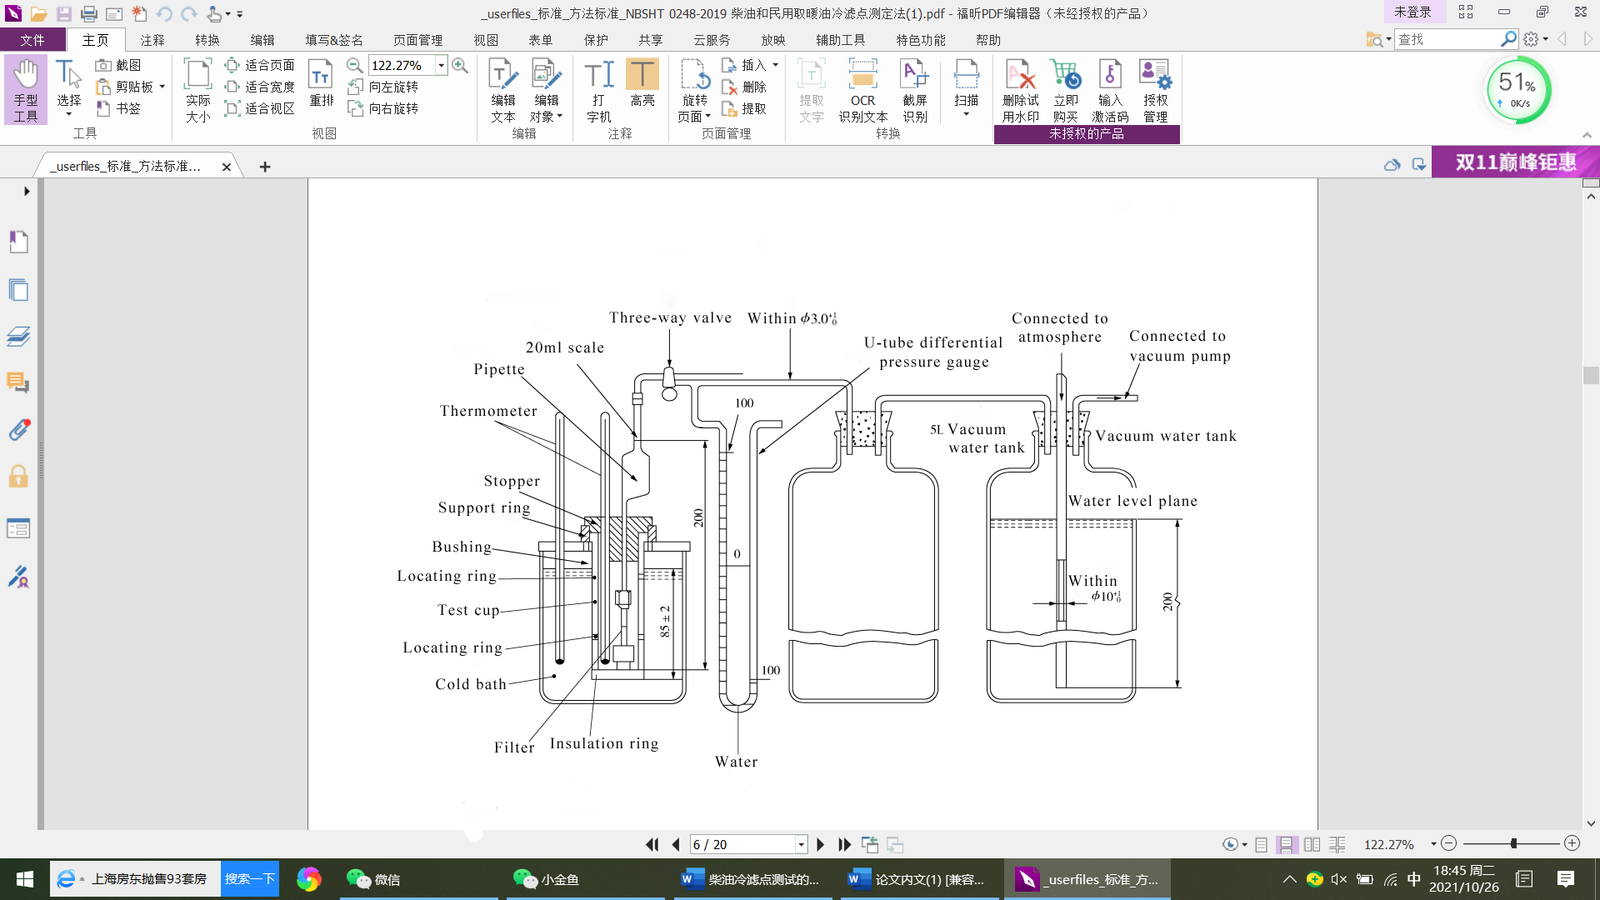The width and height of the screenshot is (1600, 900).
Task: Select the Hand tool (手型工具)
Action: tap(25, 88)
